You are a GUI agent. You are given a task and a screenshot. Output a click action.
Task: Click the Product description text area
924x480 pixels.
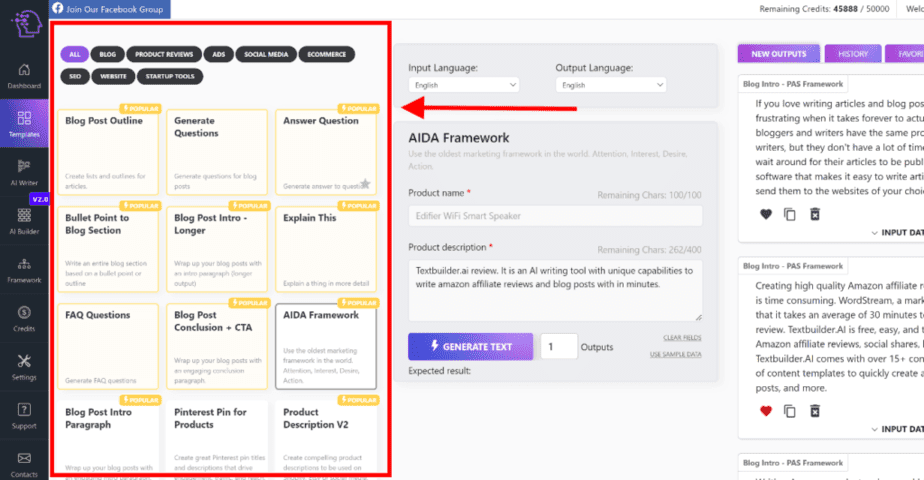pos(555,290)
